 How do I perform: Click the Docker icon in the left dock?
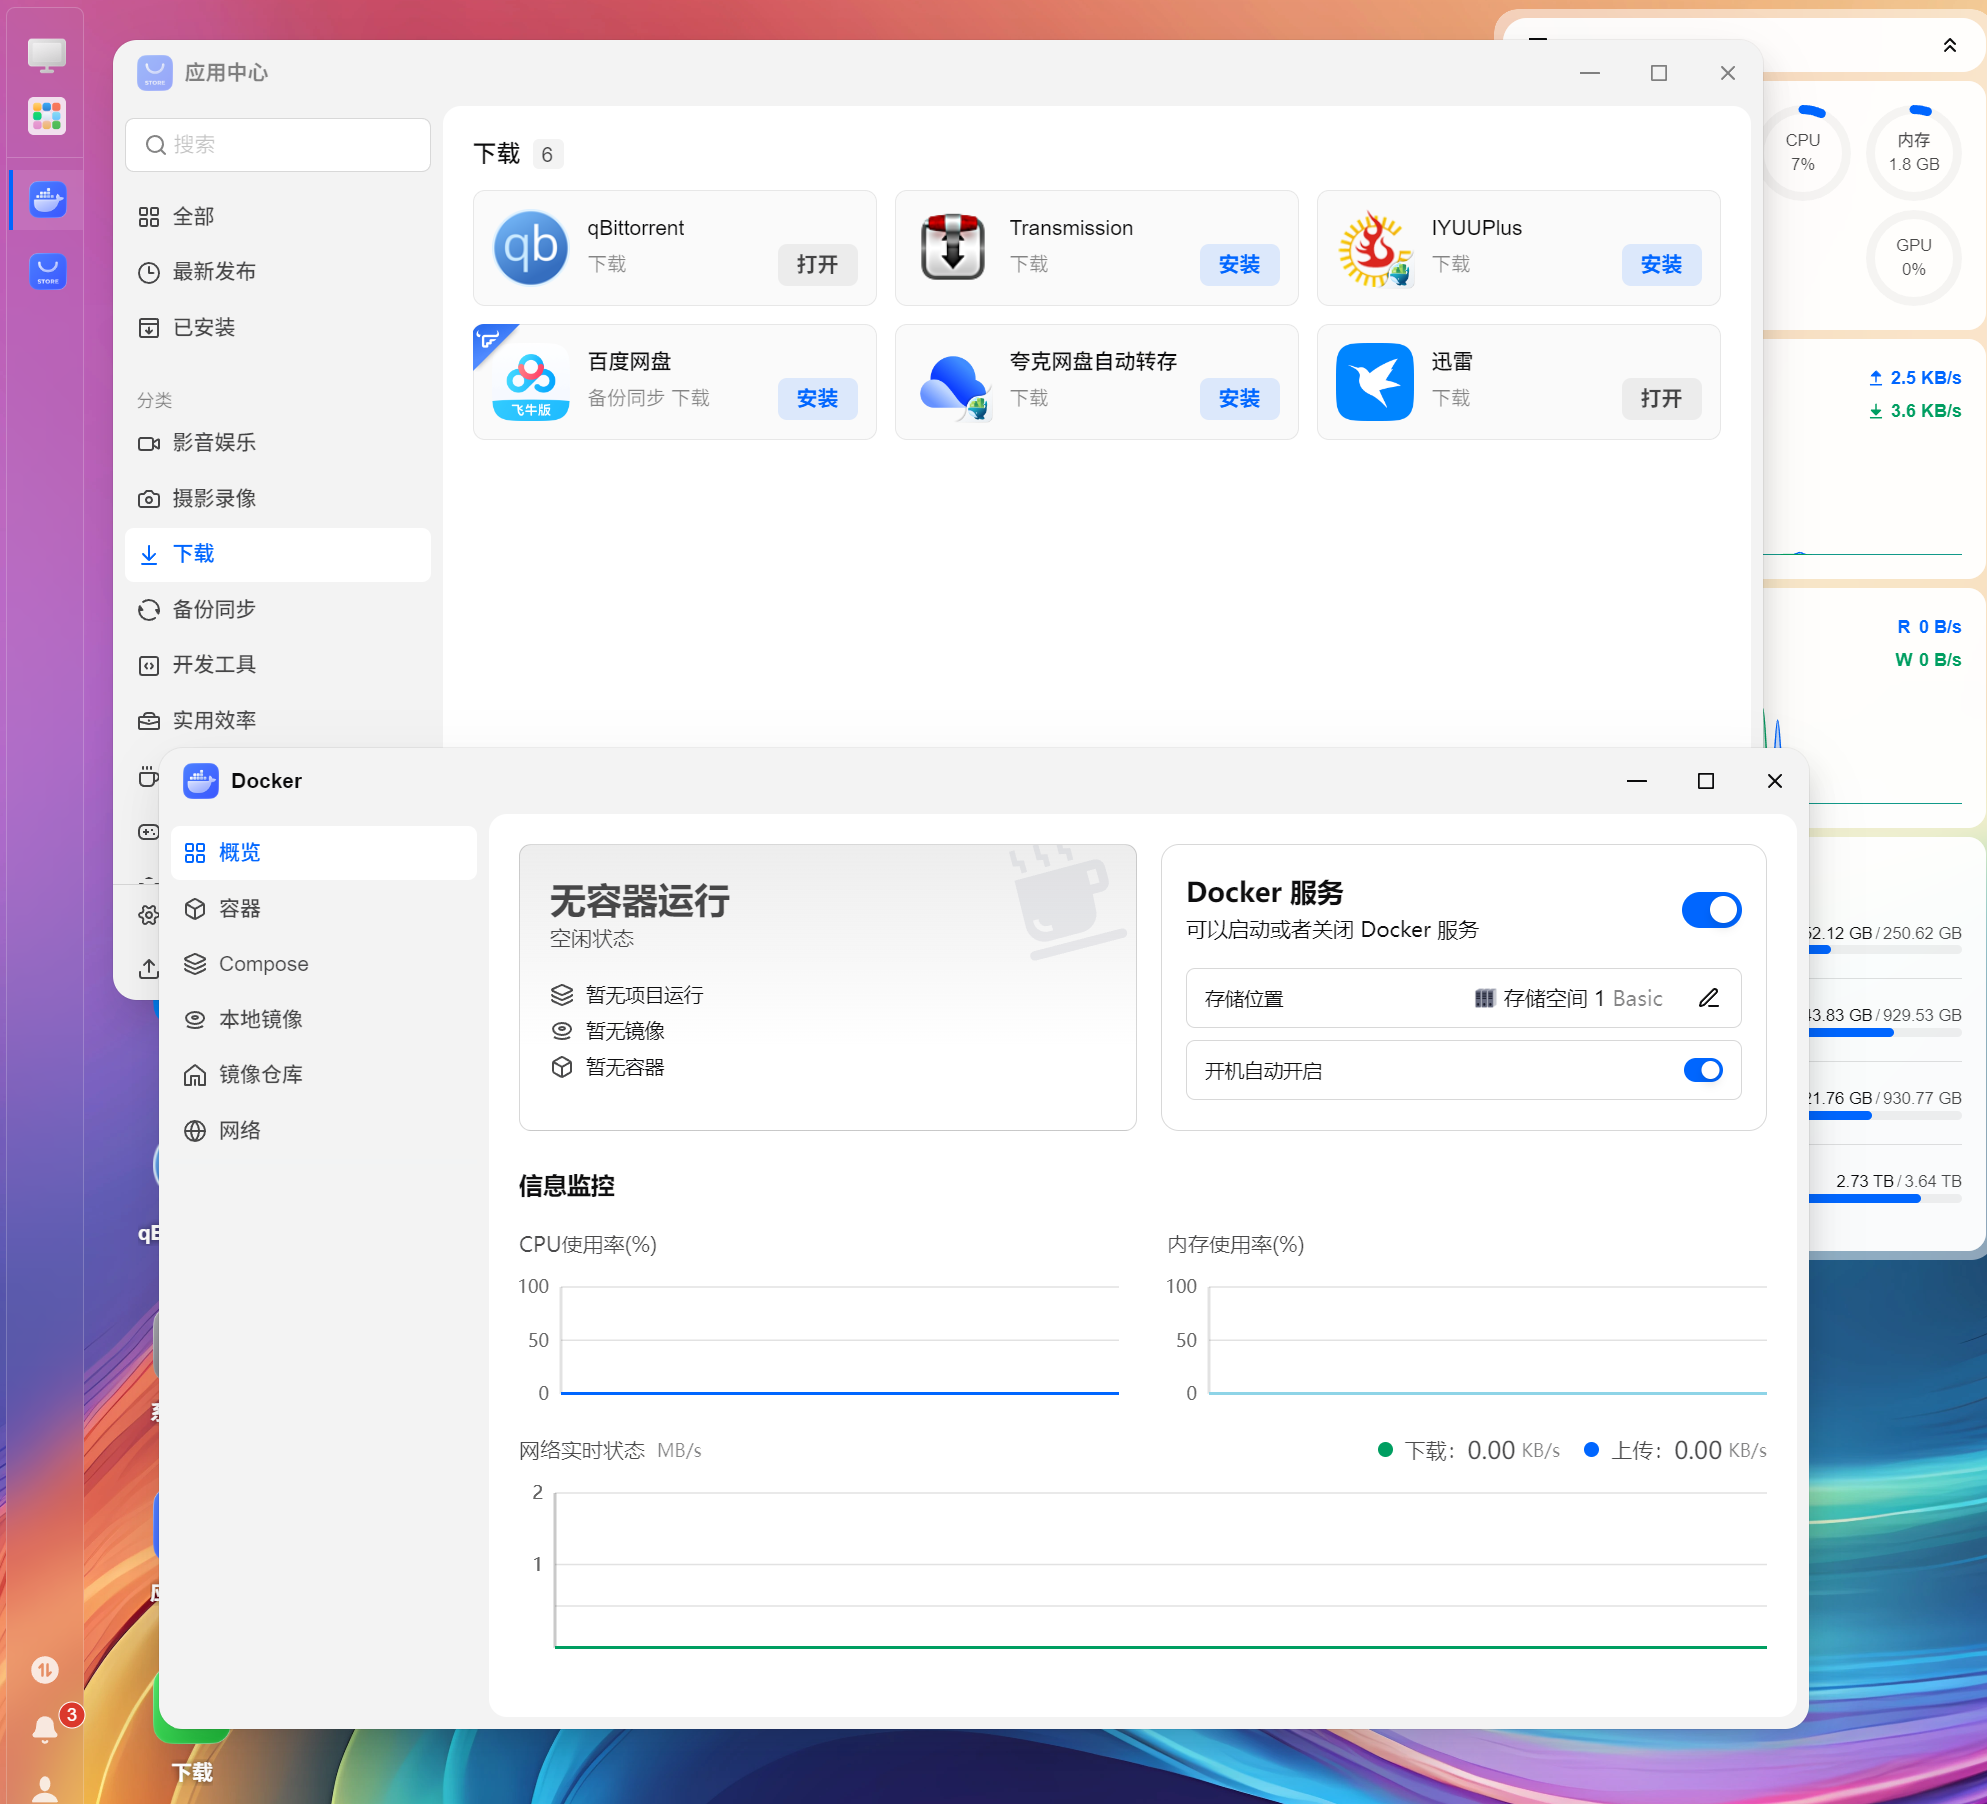coord(47,200)
